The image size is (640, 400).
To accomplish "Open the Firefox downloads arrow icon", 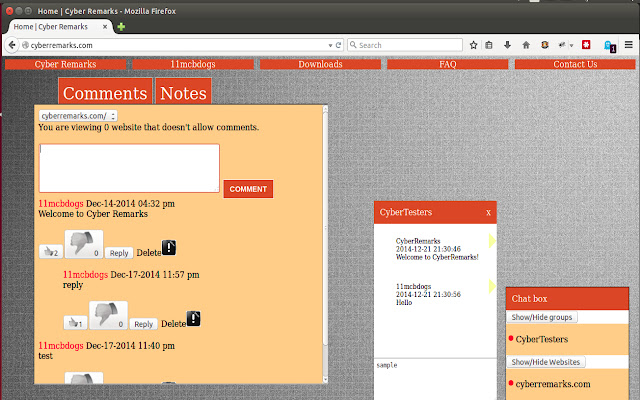I will coord(509,45).
